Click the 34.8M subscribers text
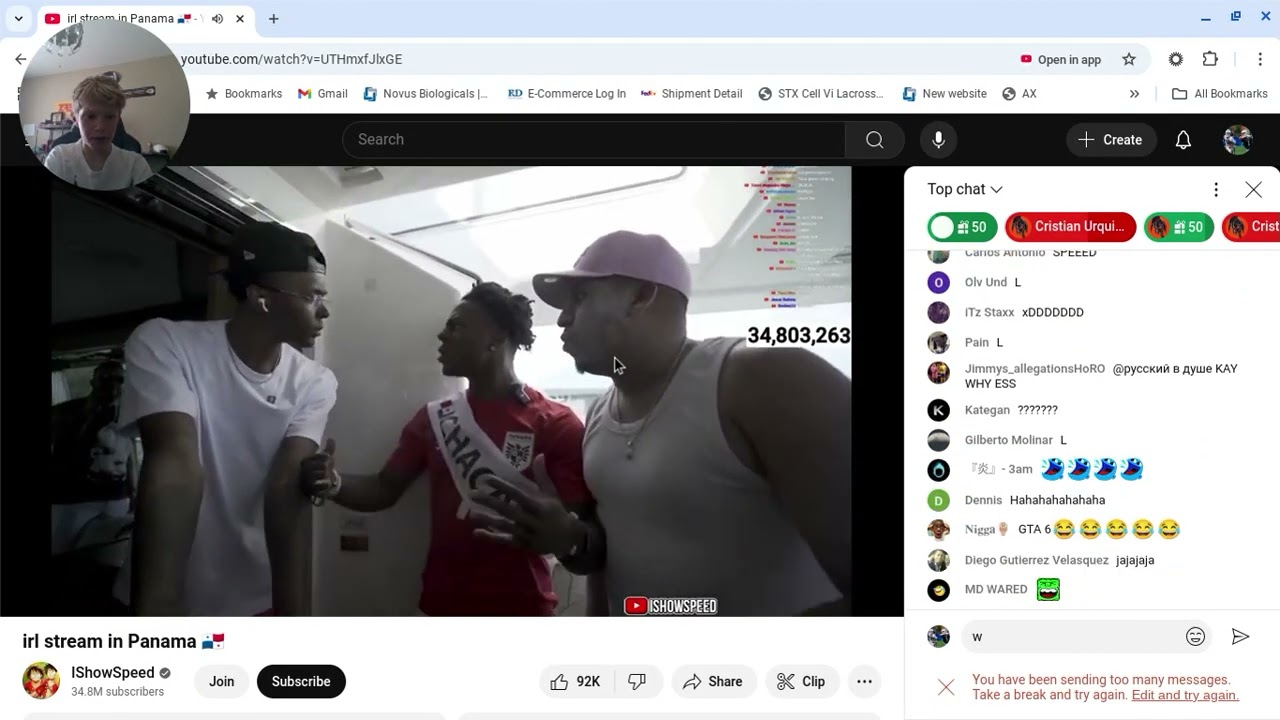Image resolution: width=1280 pixels, height=720 pixels. click(117, 692)
